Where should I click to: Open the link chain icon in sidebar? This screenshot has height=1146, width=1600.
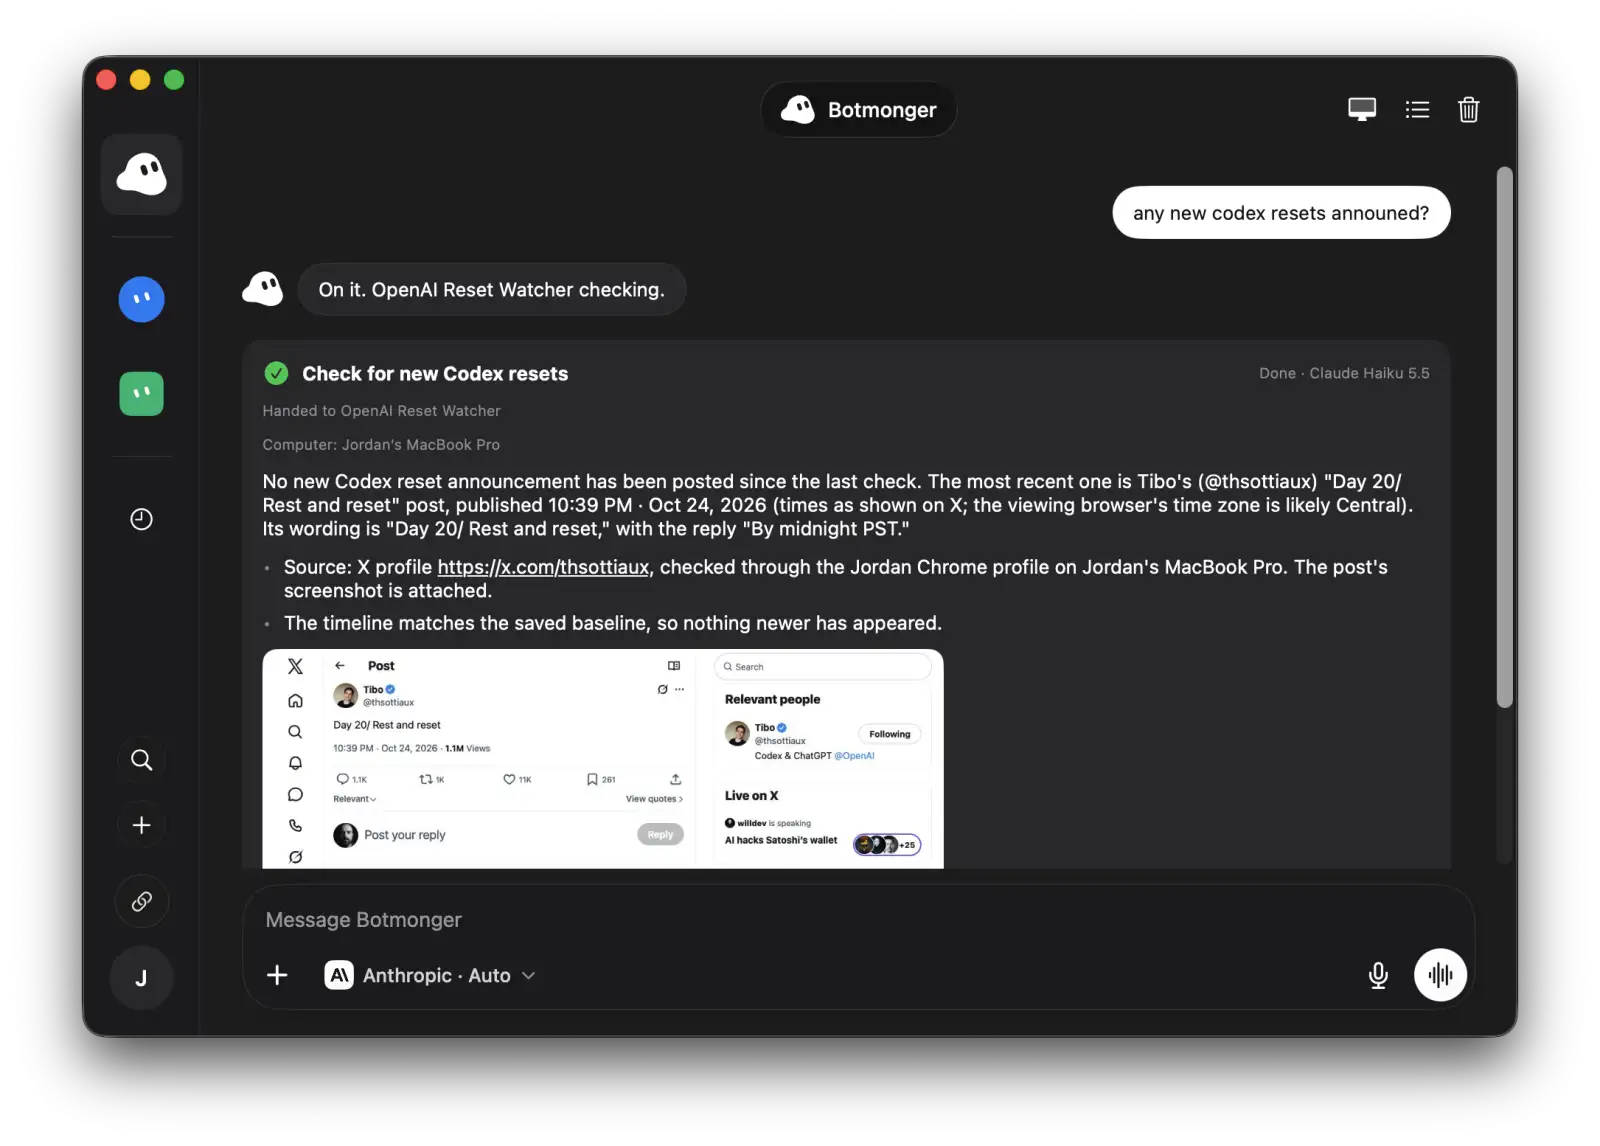[x=141, y=901]
